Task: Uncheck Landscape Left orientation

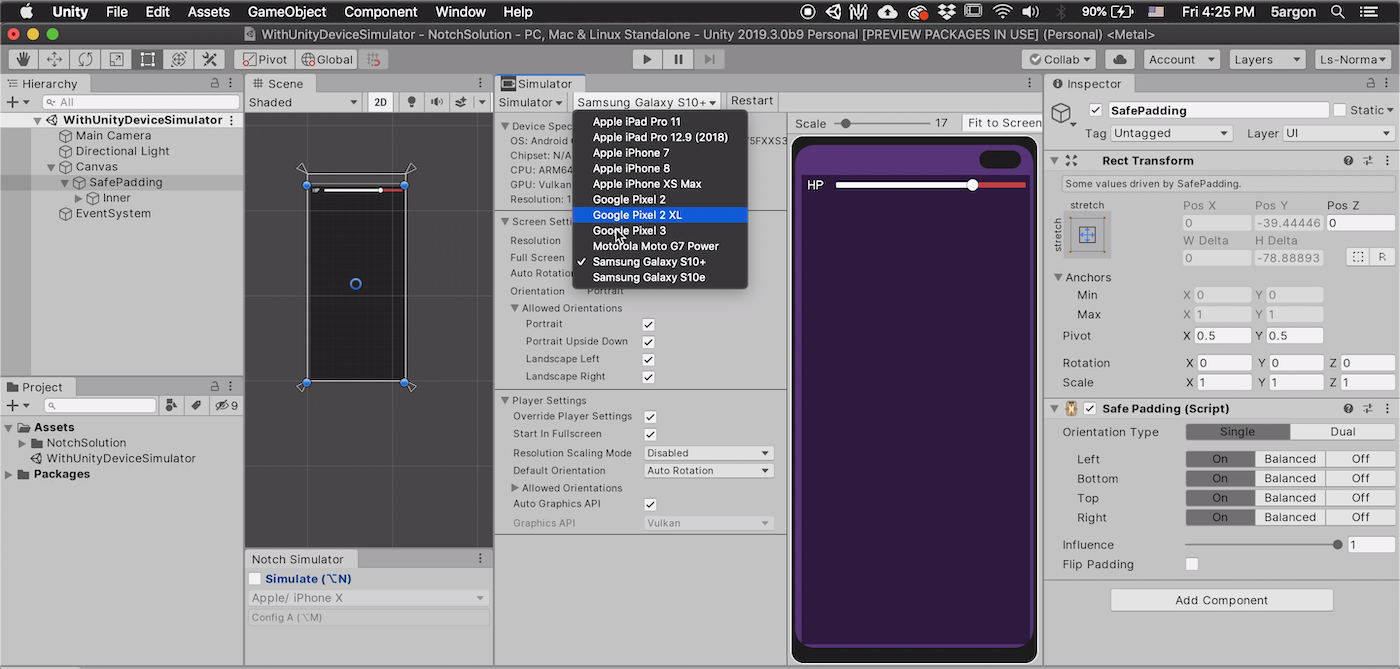Action: (x=648, y=359)
